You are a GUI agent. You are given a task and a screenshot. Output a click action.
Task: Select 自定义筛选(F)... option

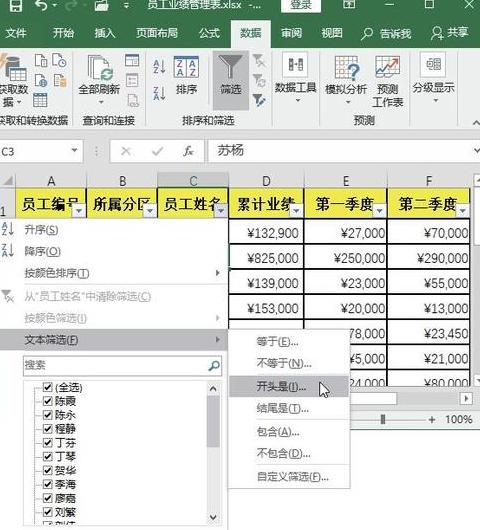coord(288,477)
